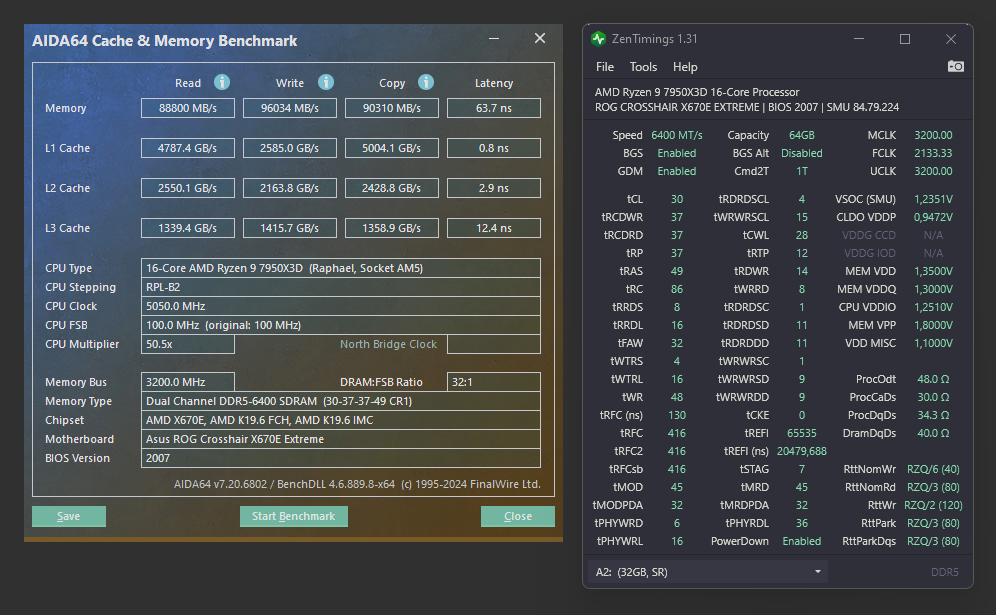Image resolution: width=996 pixels, height=615 pixels.
Task: Click the tREFI value 65535
Action: click(x=802, y=433)
